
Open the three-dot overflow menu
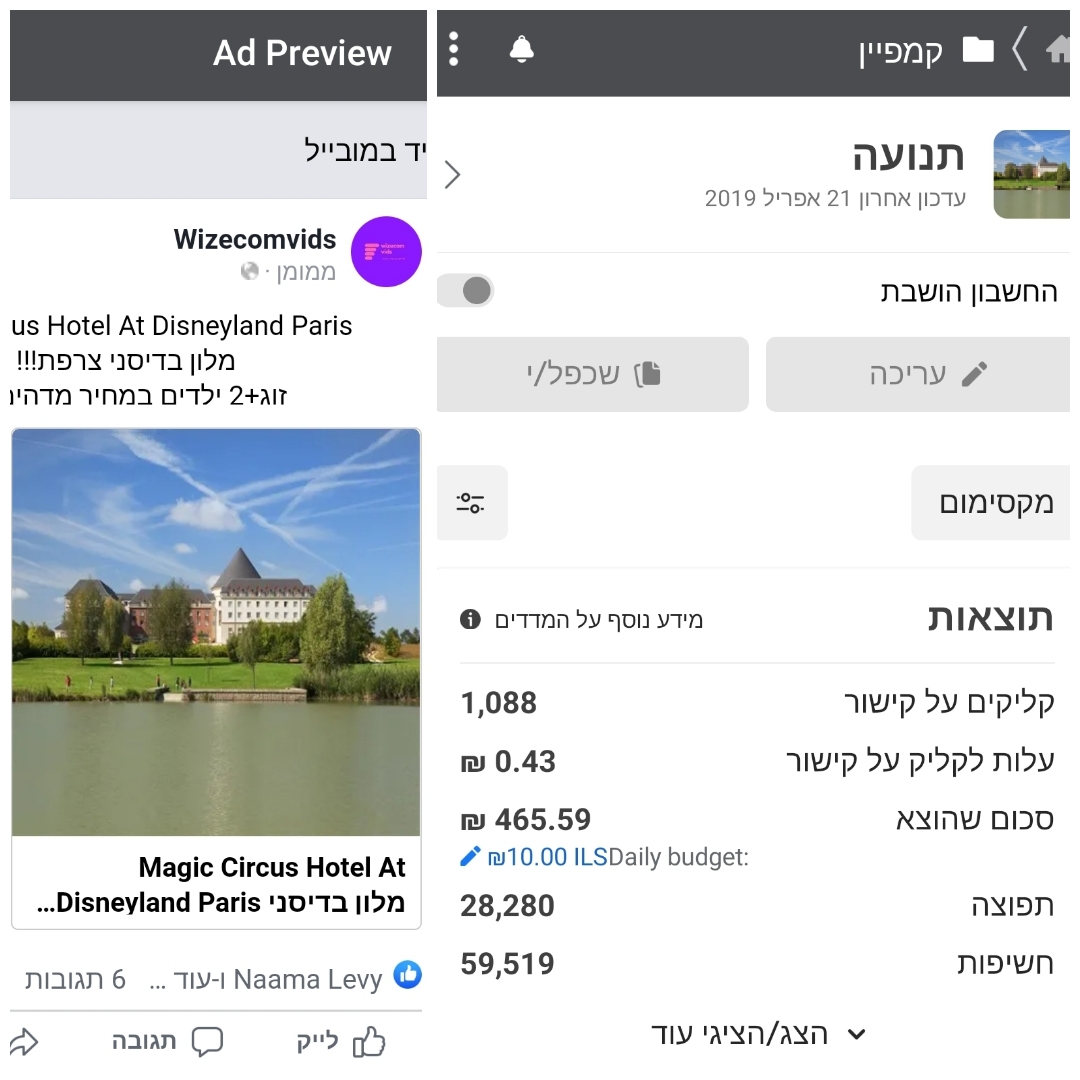[x=453, y=50]
